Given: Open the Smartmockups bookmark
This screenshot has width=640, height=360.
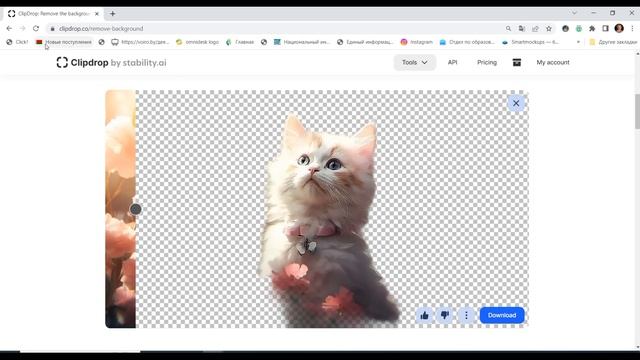Looking at the screenshot, I should 530,42.
